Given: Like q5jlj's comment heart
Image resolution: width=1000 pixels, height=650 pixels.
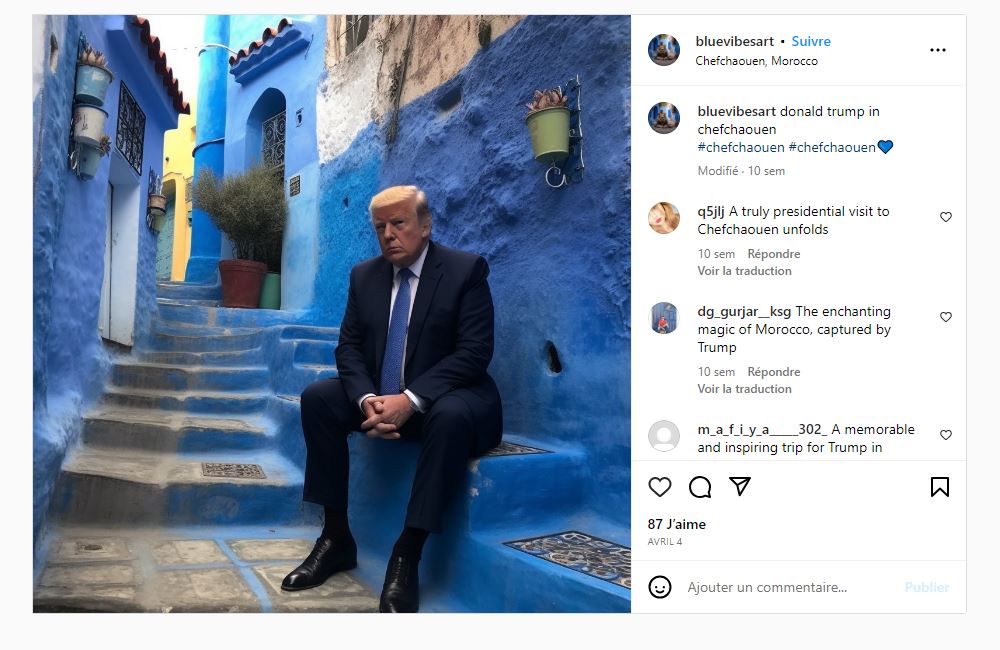Looking at the screenshot, I should pos(946,217).
